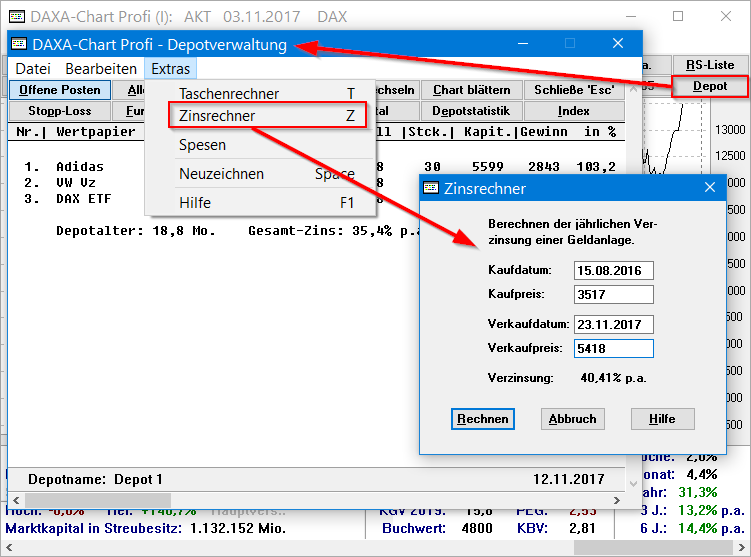Click the Depotverwaltung window title bar icon
751x557 pixels.
[x=19, y=45]
